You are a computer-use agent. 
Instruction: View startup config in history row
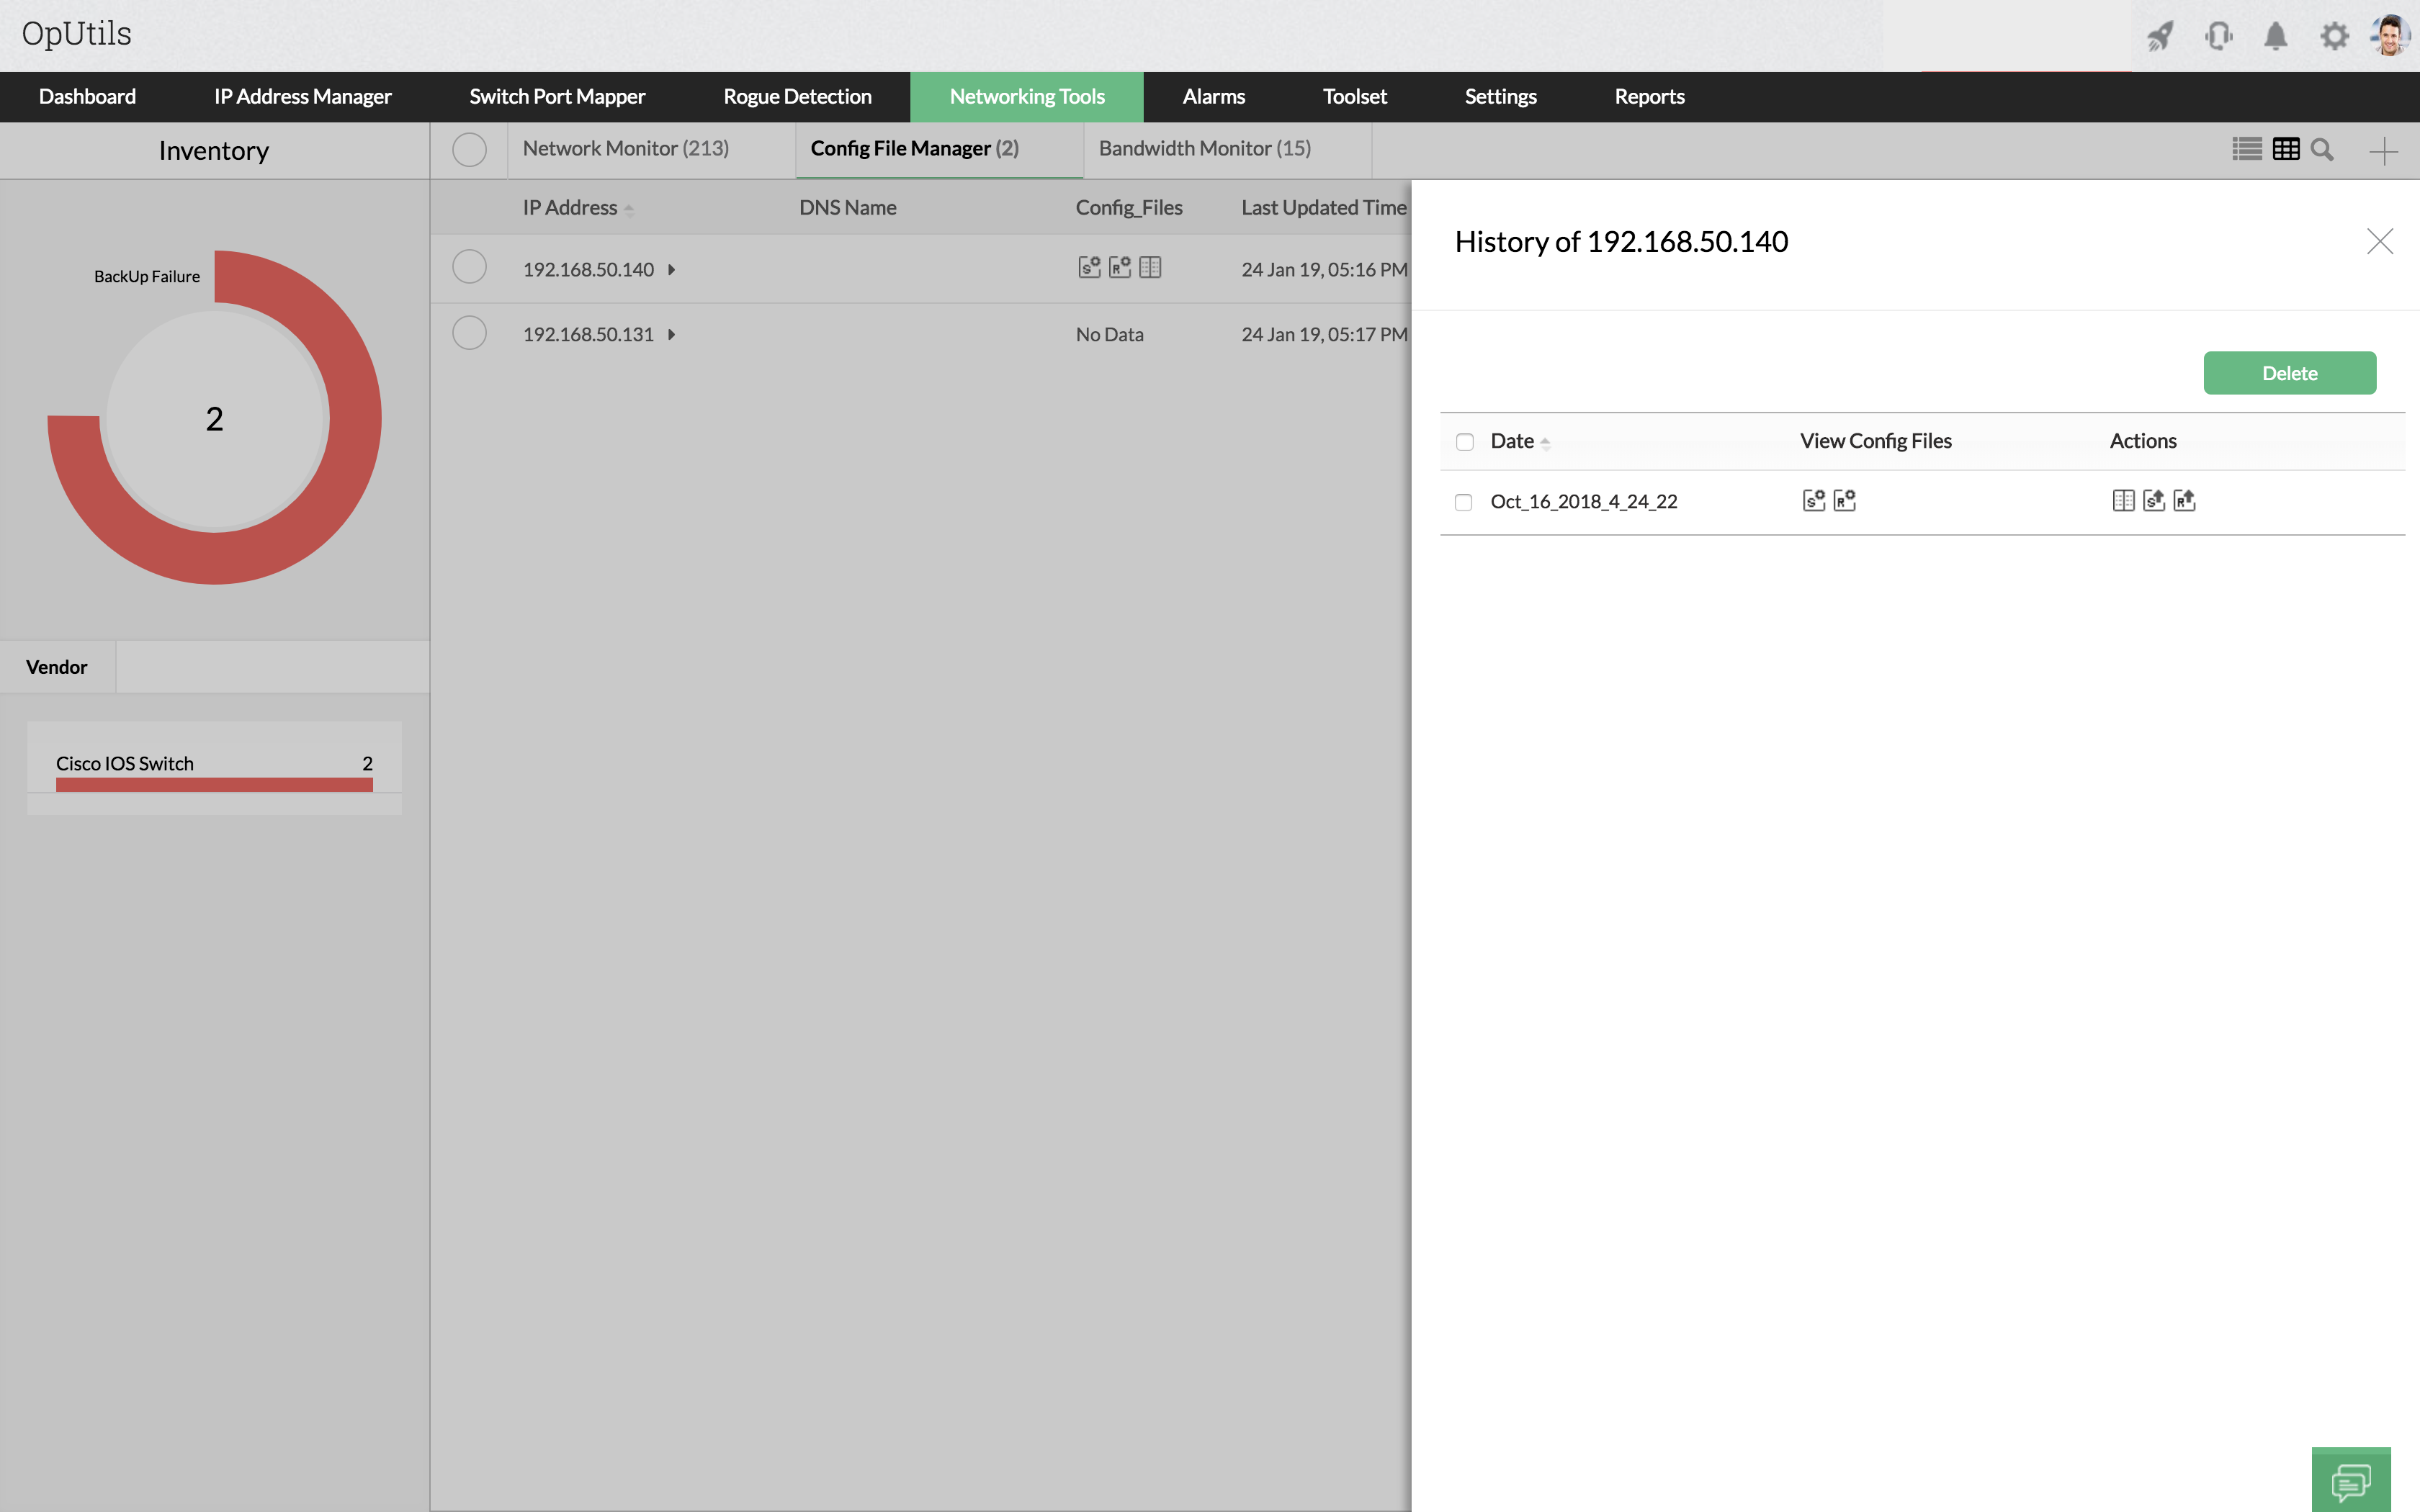point(1813,500)
